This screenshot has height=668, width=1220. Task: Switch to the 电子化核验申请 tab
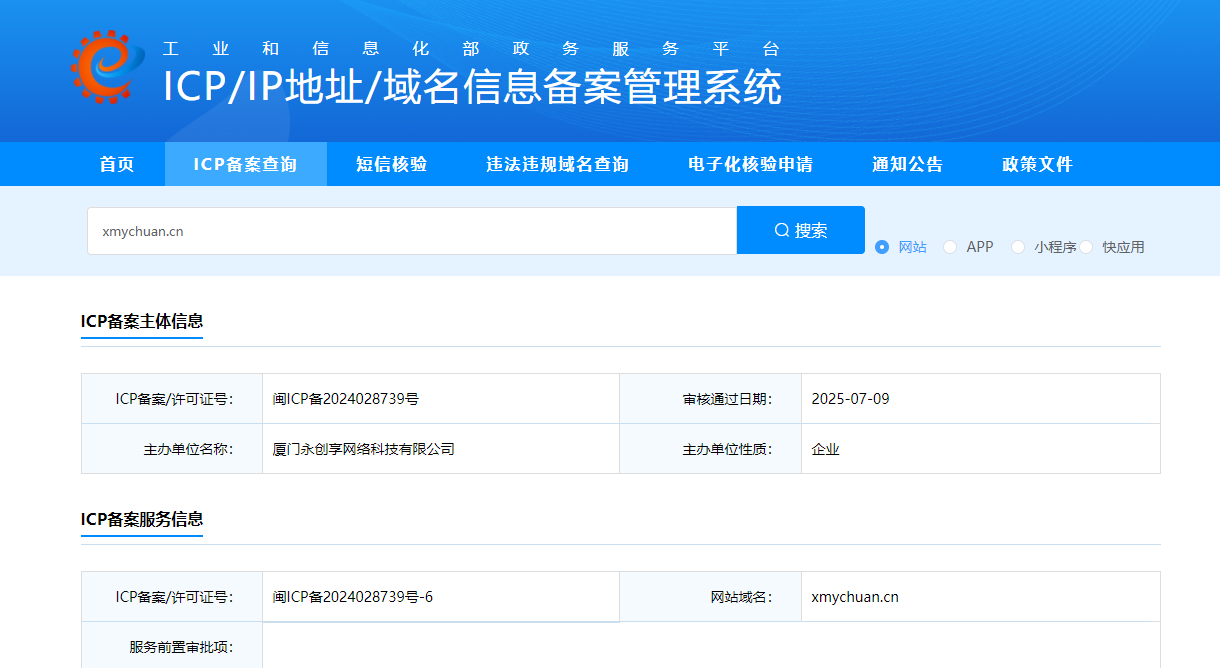point(751,164)
